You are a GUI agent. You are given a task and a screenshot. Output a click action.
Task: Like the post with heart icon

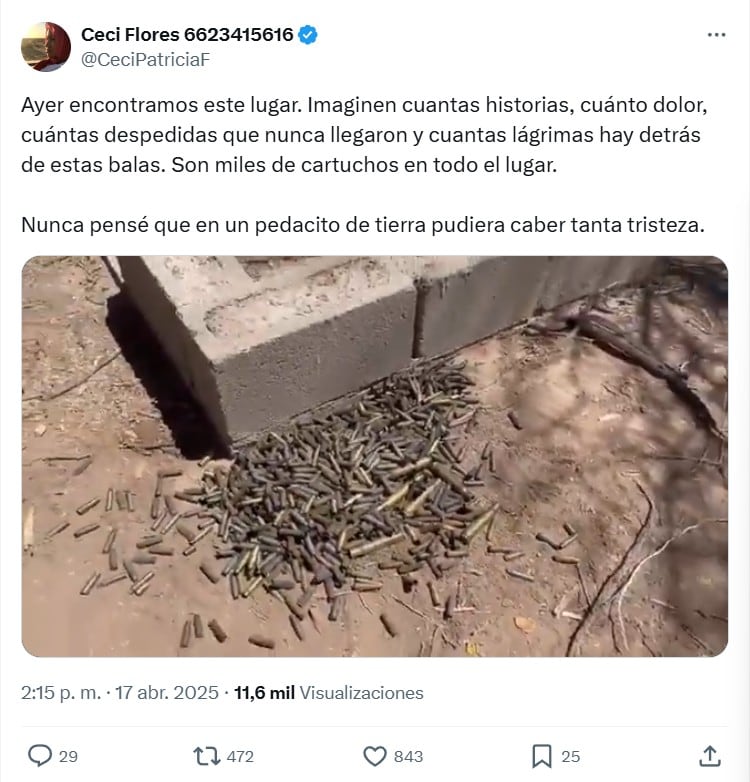click(x=375, y=756)
